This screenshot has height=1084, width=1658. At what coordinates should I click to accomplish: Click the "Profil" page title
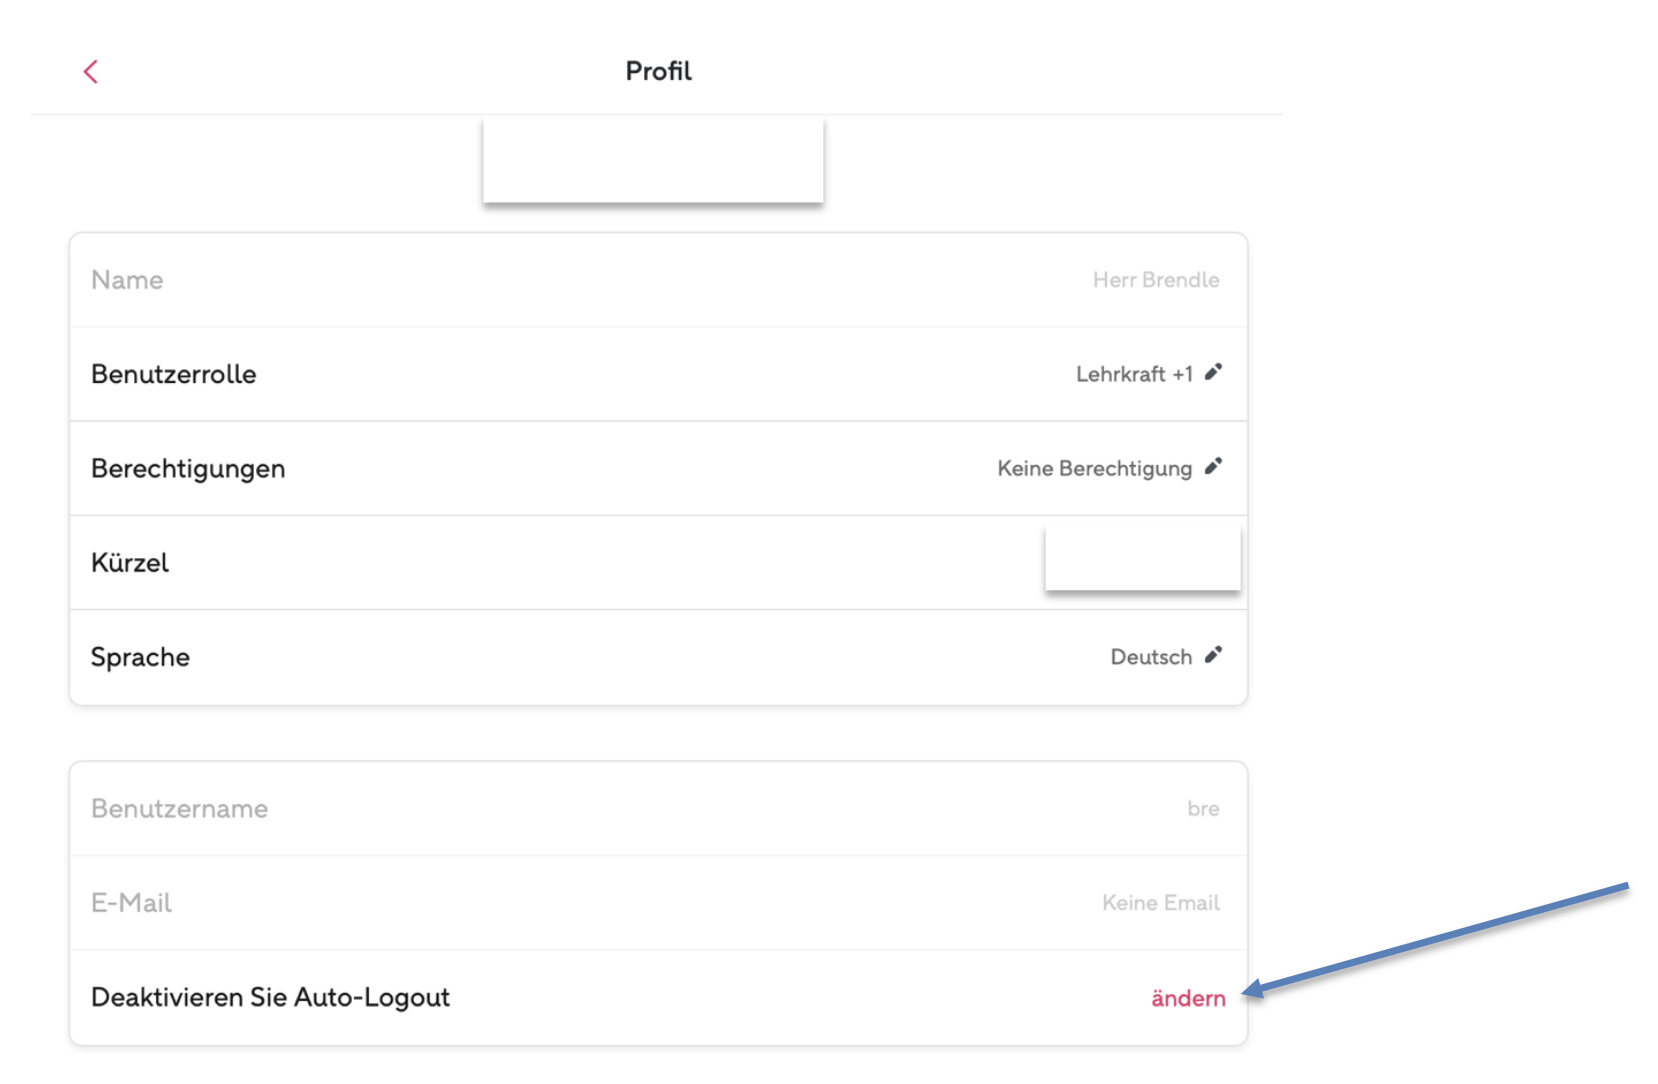pyautogui.click(x=658, y=71)
